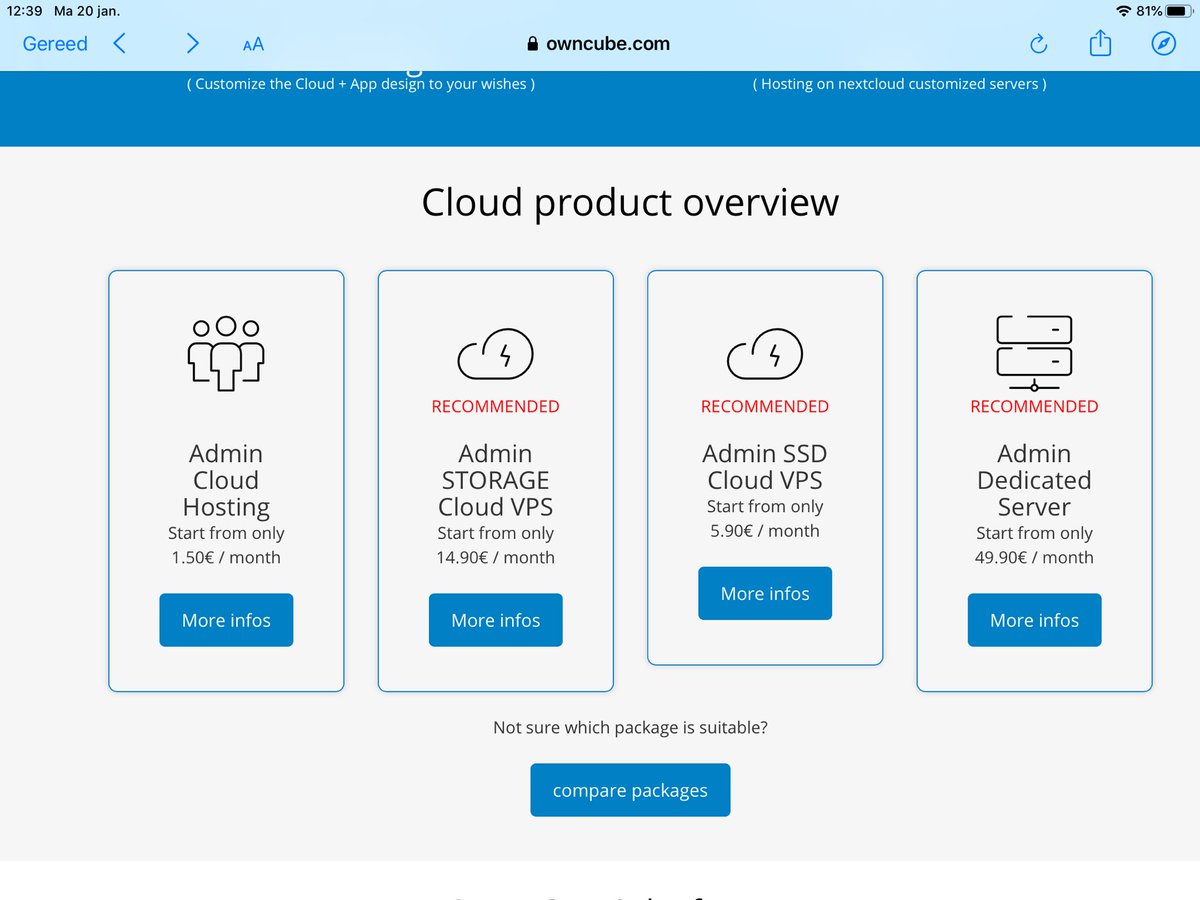
Task: Tap the Safari back arrow
Action: (119, 43)
